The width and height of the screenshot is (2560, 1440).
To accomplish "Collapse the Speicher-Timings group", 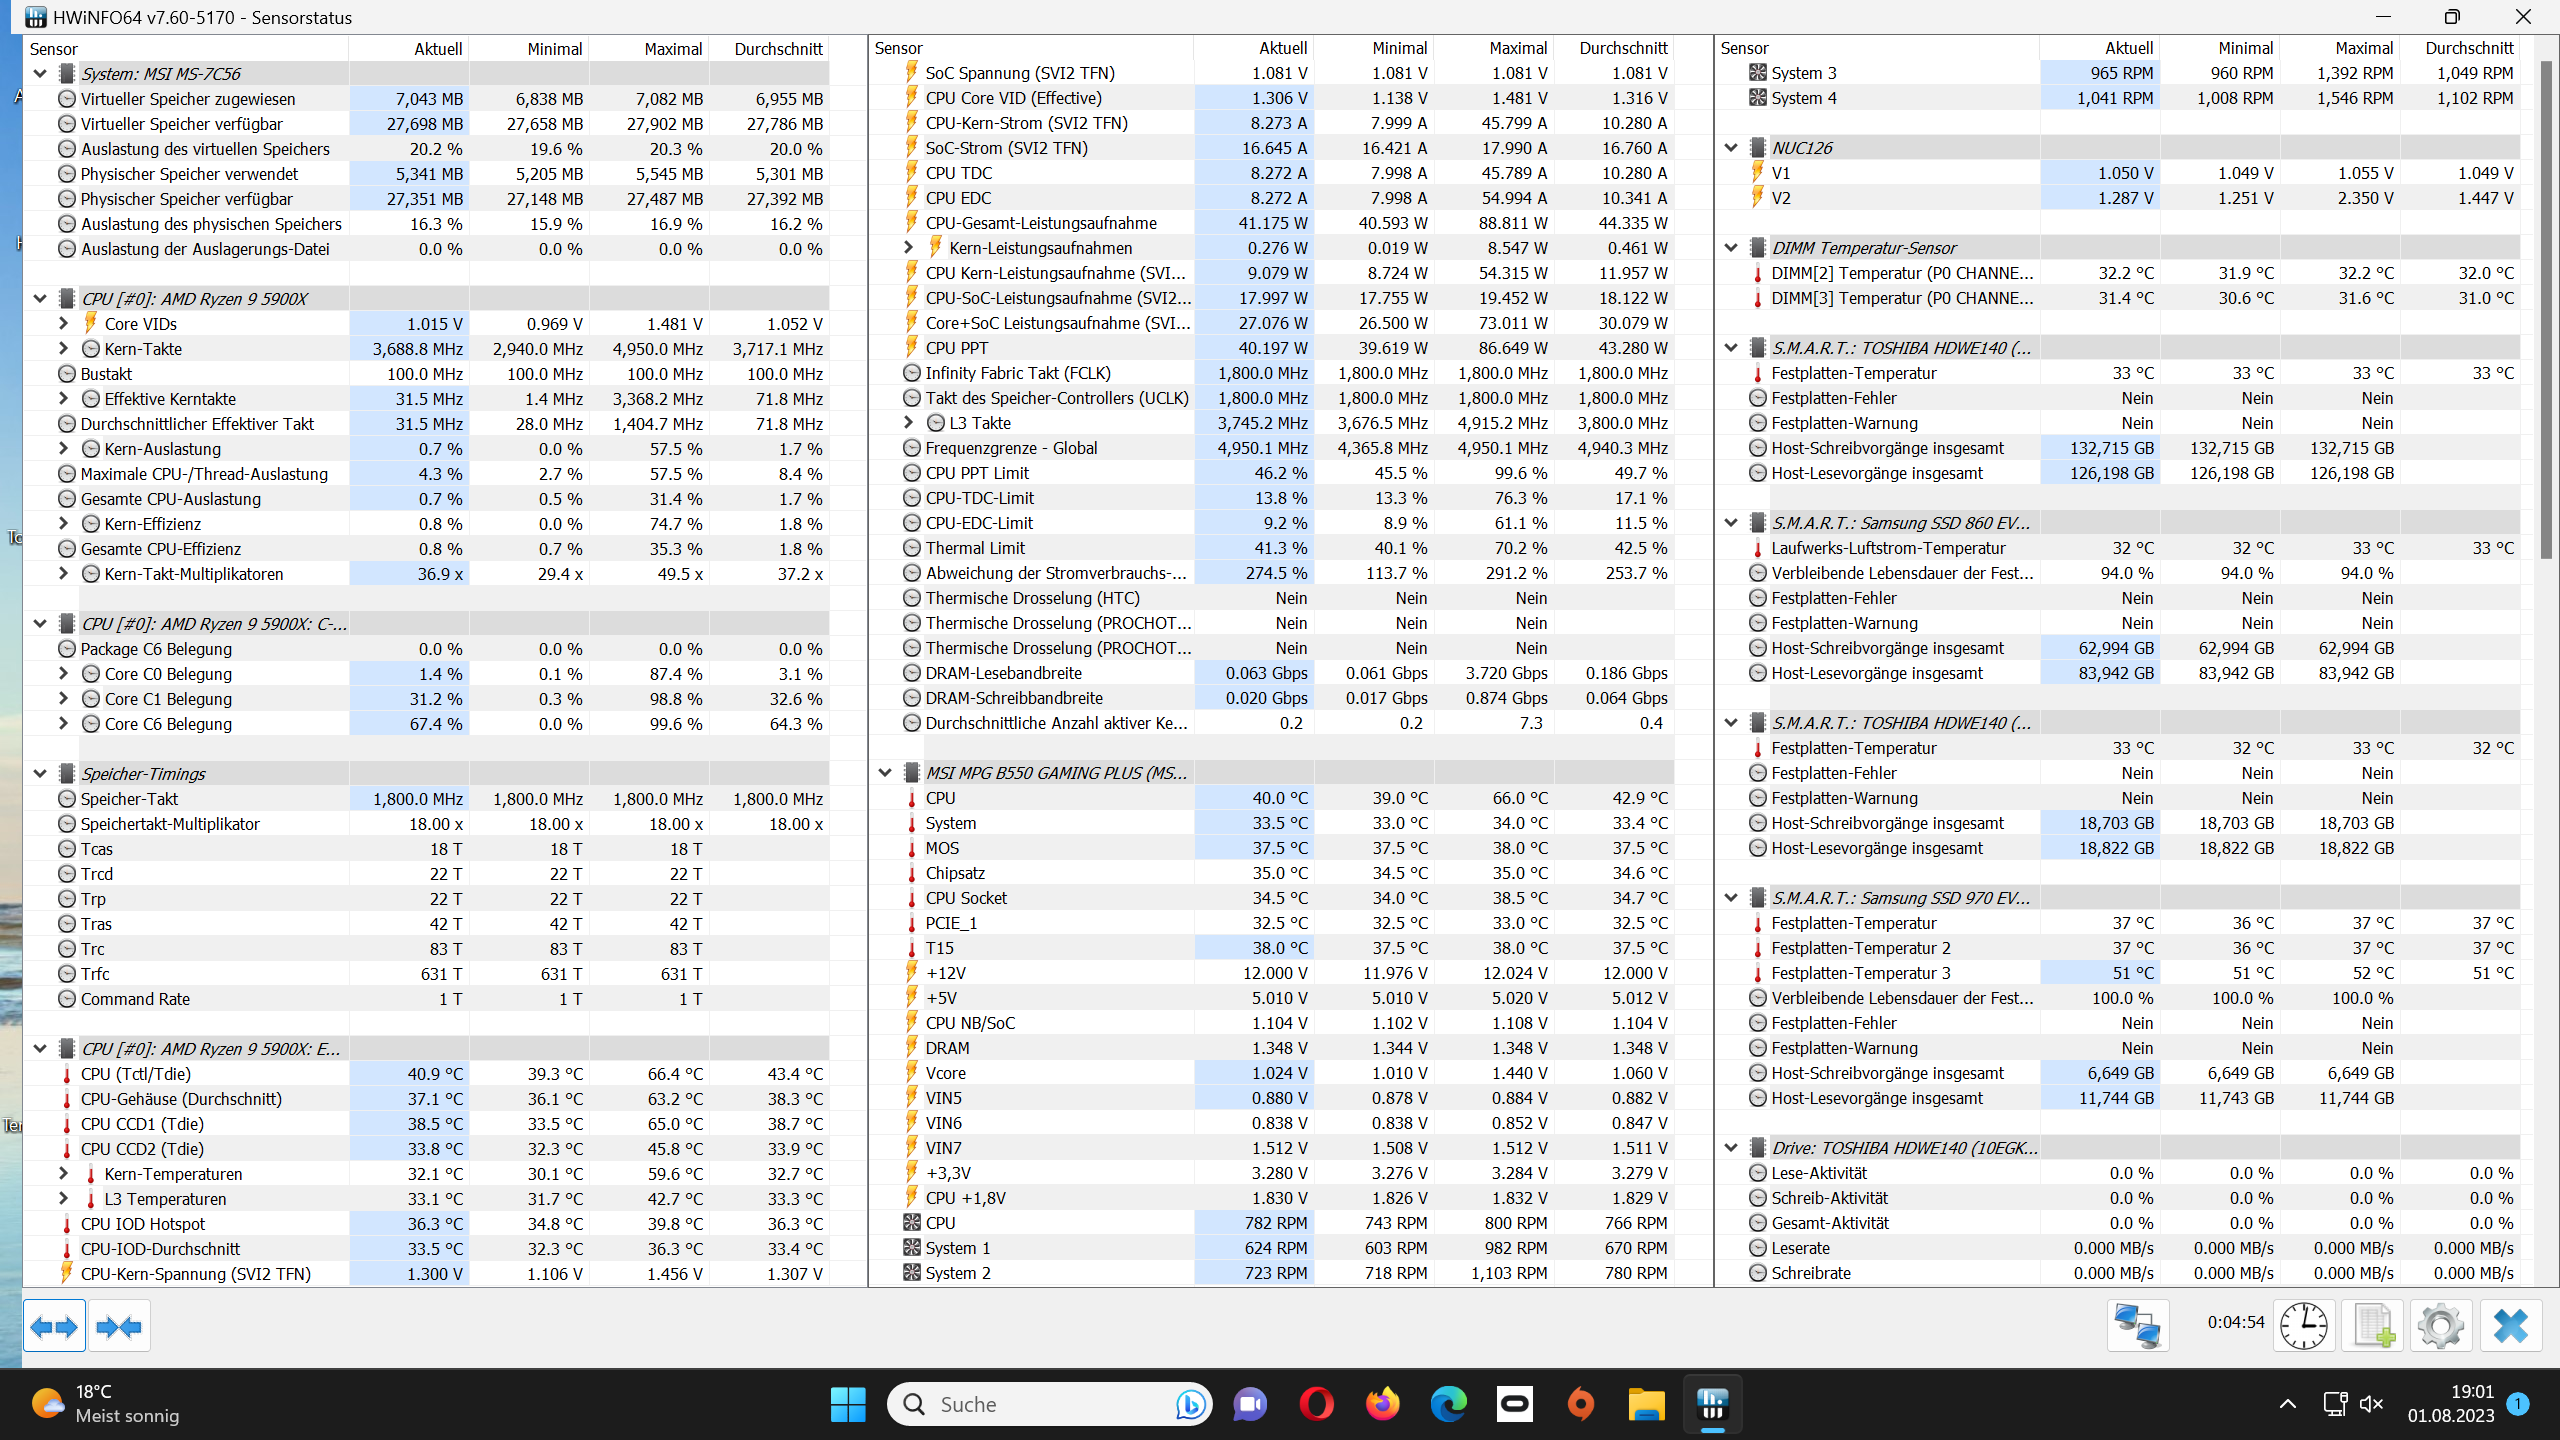I will pos(40,773).
